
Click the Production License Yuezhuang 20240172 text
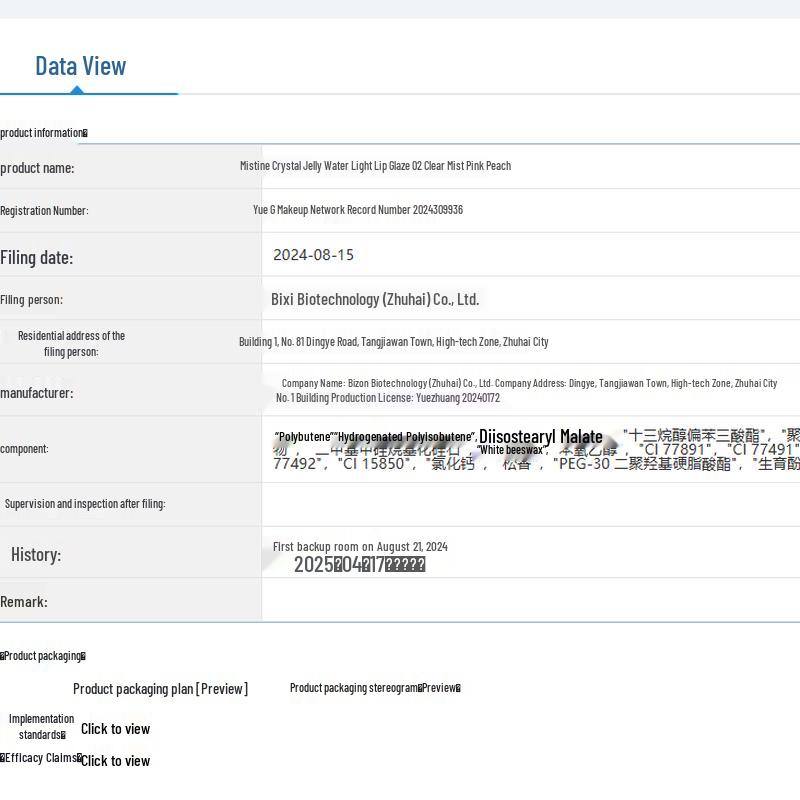pyautogui.click(x=388, y=398)
